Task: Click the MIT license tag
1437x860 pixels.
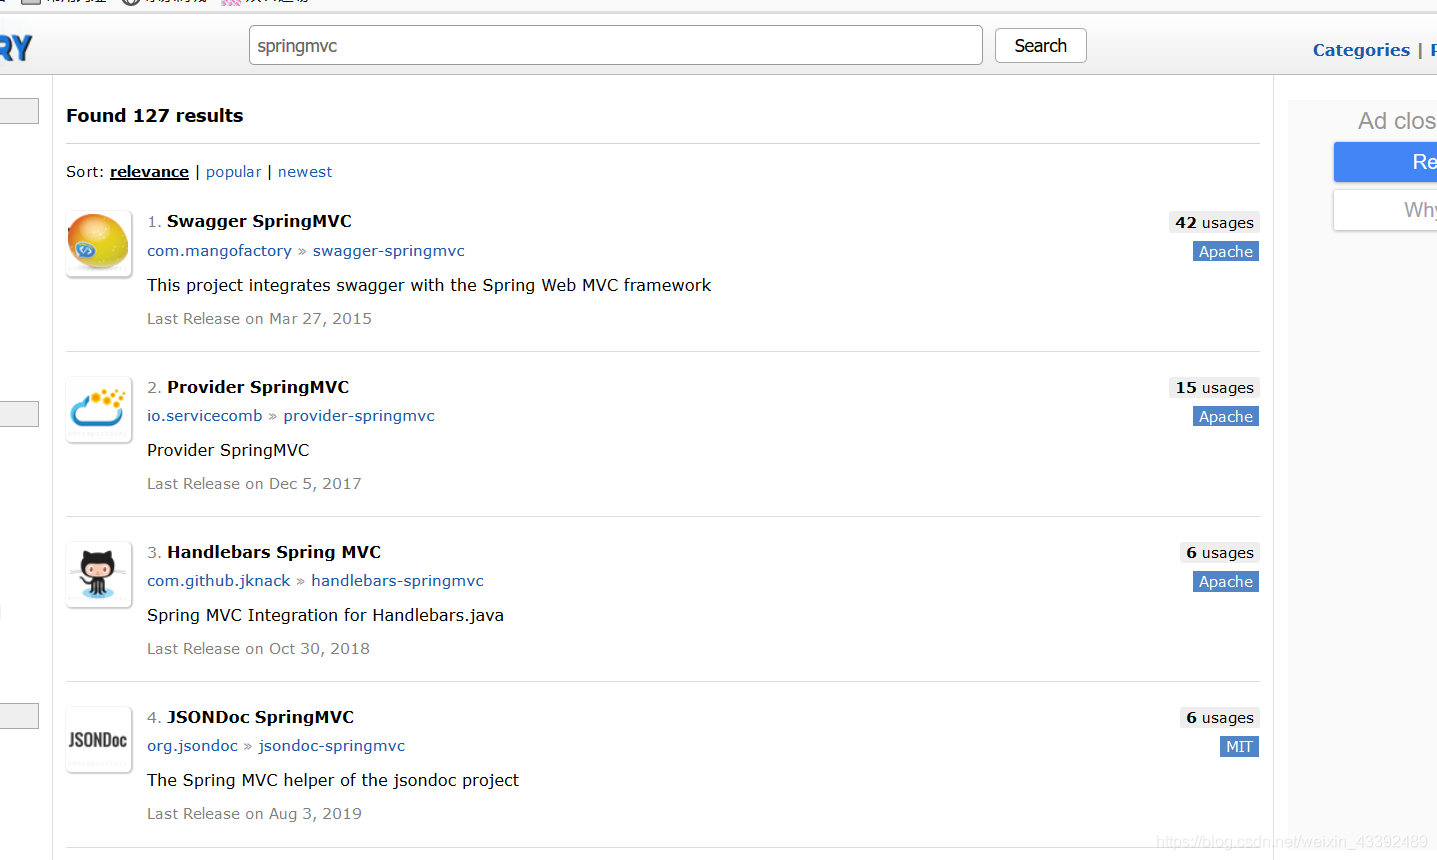Action: click(1239, 746)
